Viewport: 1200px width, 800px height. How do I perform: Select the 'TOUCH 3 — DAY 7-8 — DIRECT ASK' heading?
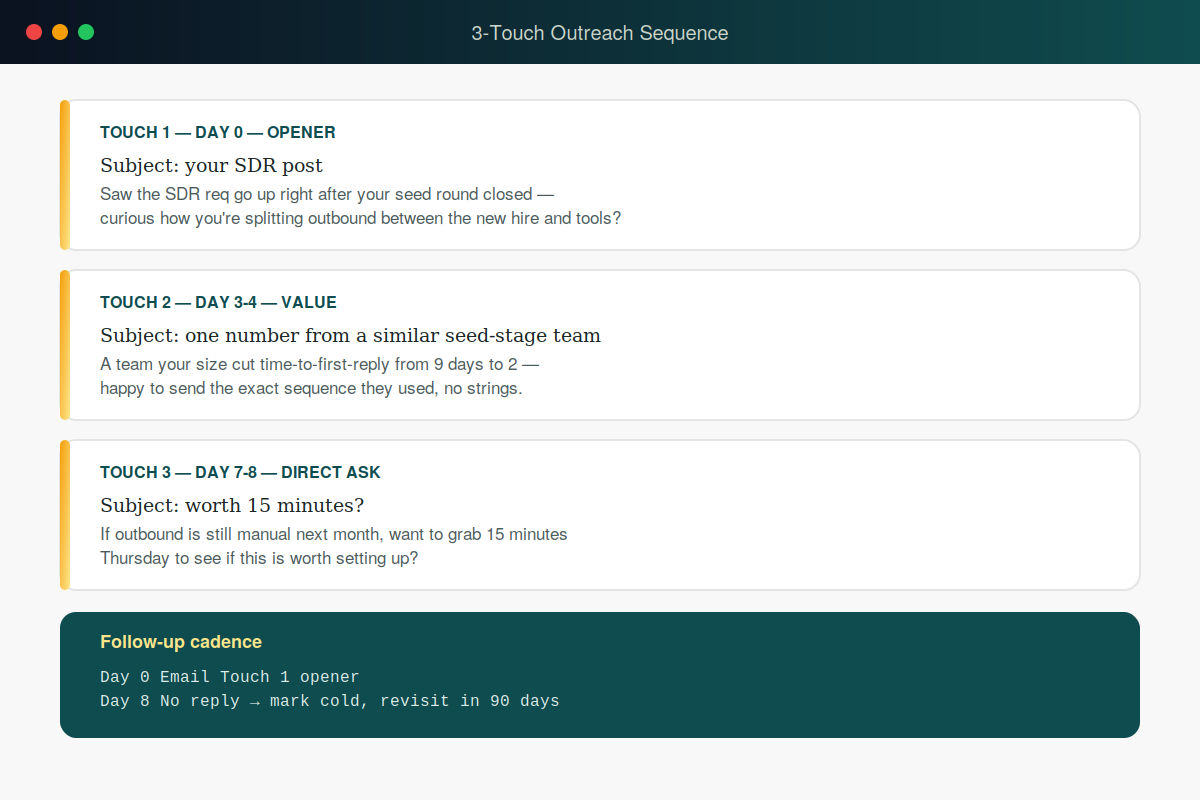(240, 472)
